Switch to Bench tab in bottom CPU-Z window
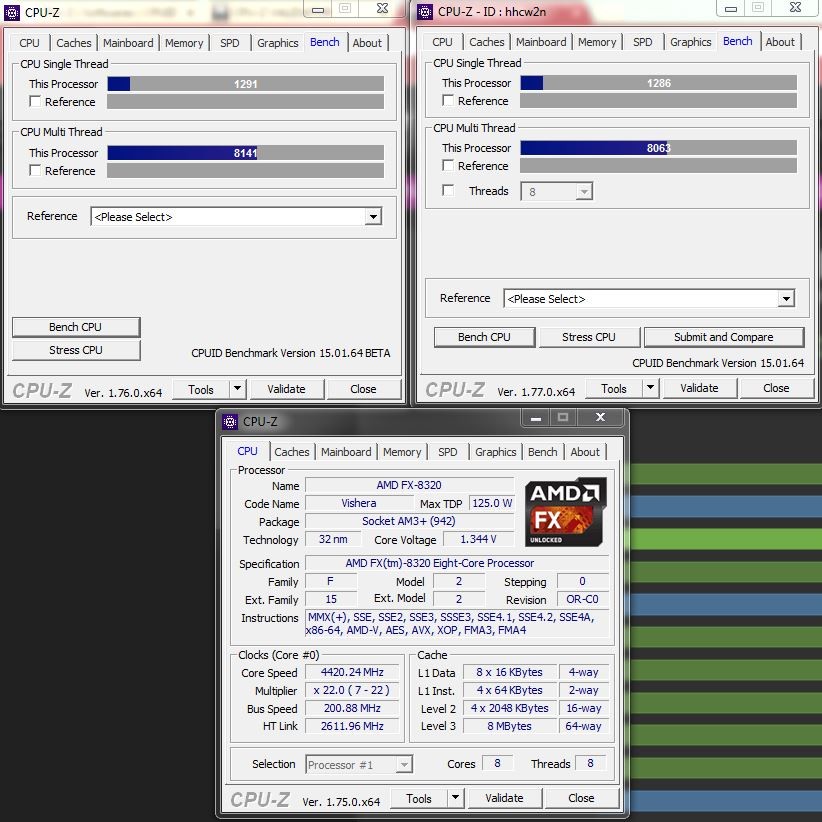 coord(543,452)
